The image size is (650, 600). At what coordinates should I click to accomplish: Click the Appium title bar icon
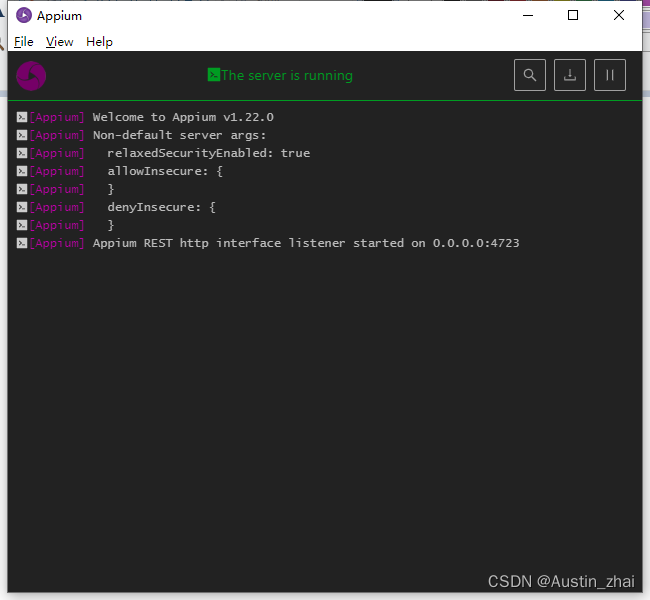tap(24, 15)
